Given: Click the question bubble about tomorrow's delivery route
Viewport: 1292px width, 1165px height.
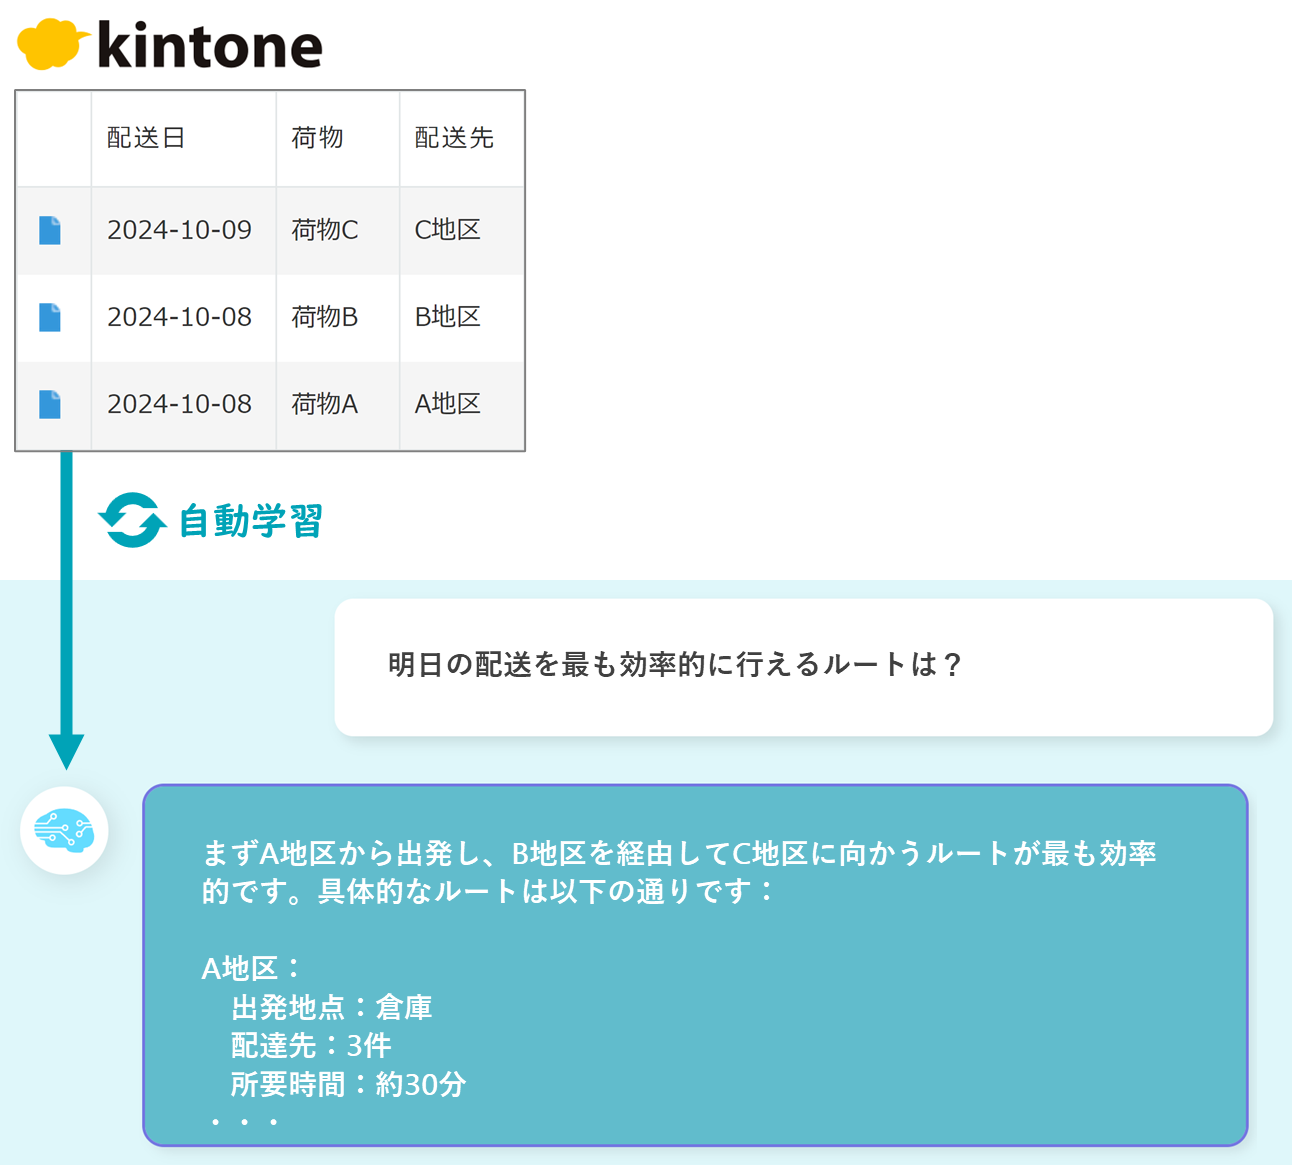Looking at the screenshot, I should tap(803, 666).
